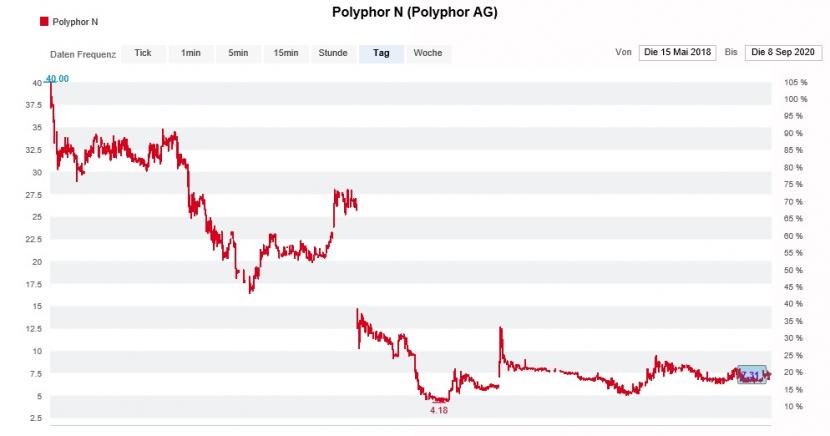Viewport: 830px width, 436px height.
Task: Open the Bis end date field
Action: [783, 52]
